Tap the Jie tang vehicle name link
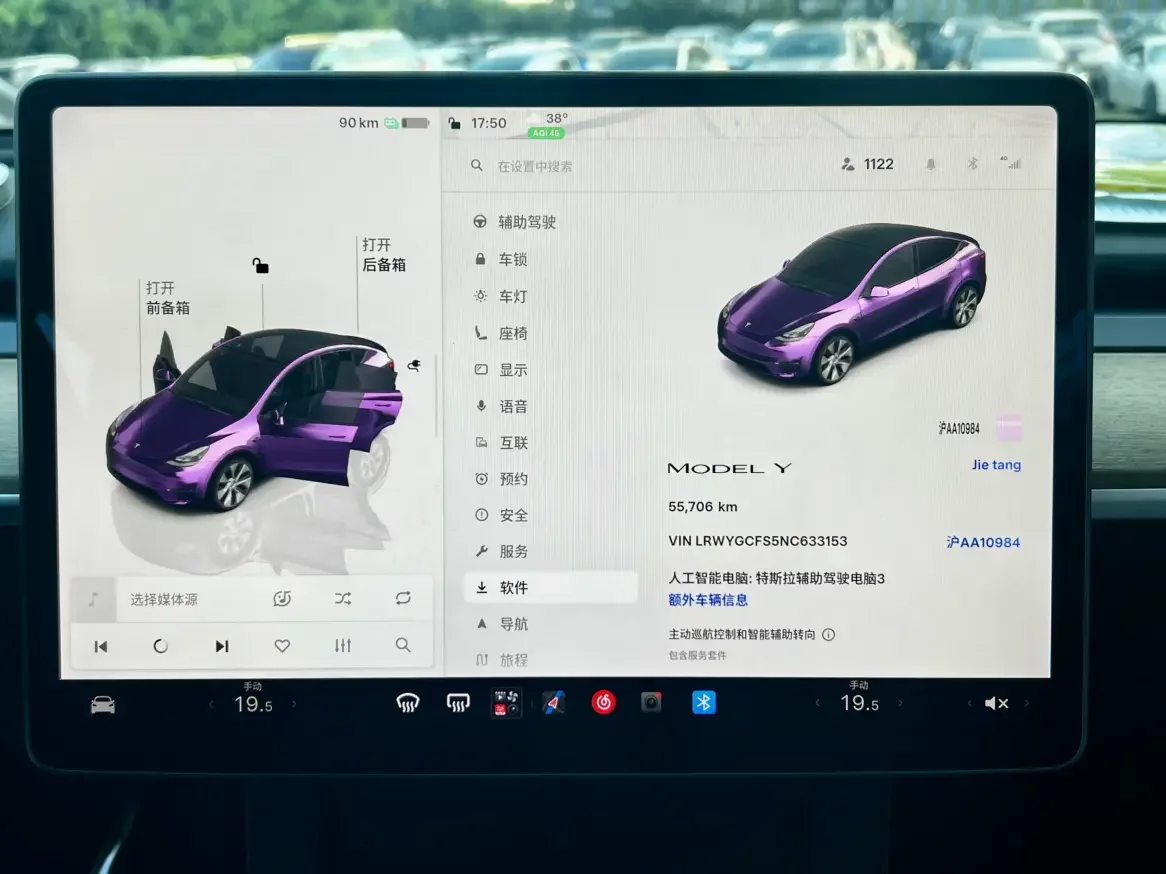1166x874 pixels. 996,465
